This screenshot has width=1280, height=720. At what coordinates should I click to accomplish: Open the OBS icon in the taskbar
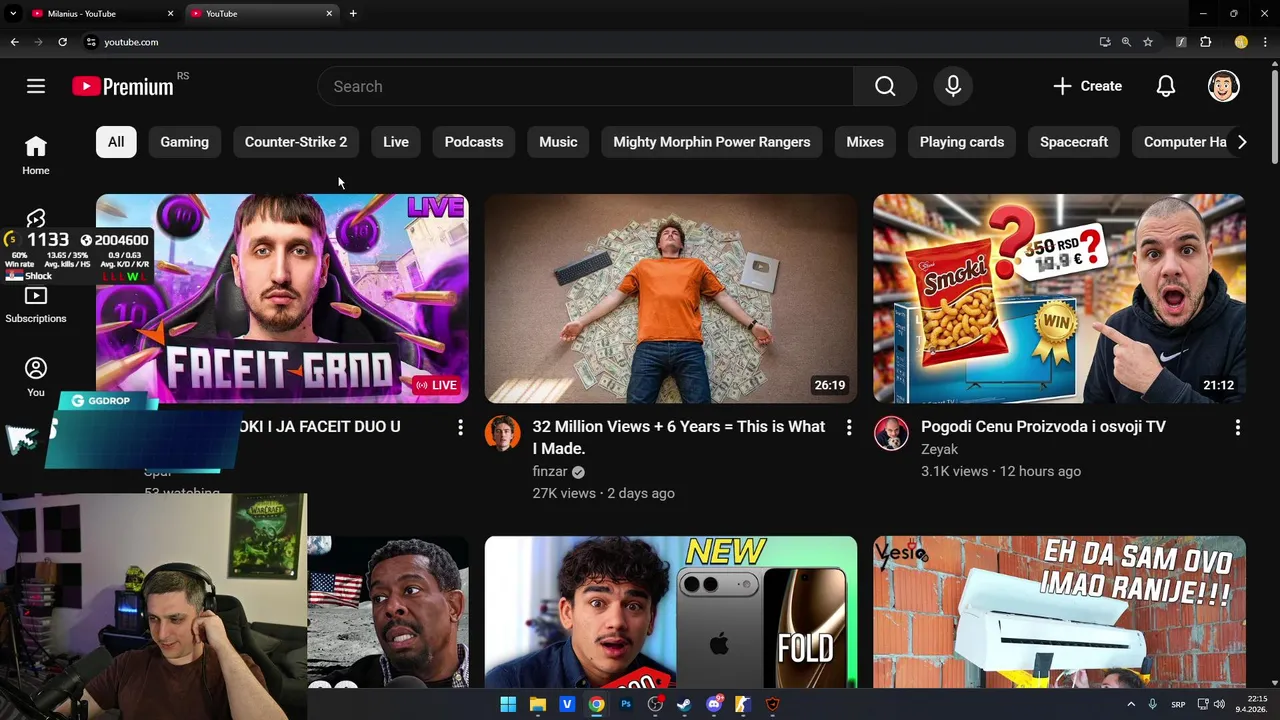click(x=655, y=704)
